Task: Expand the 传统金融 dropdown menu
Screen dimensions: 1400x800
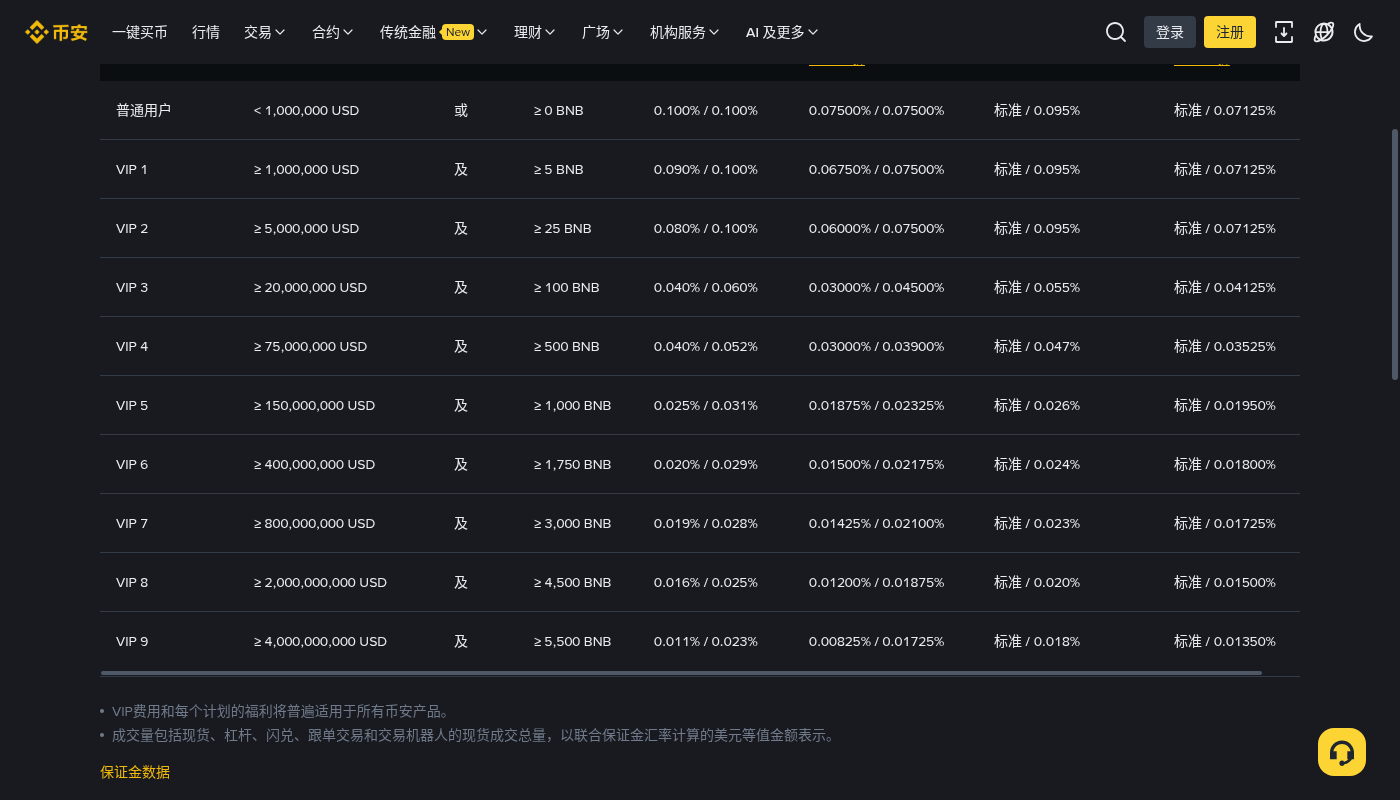Action: (434, 32)
